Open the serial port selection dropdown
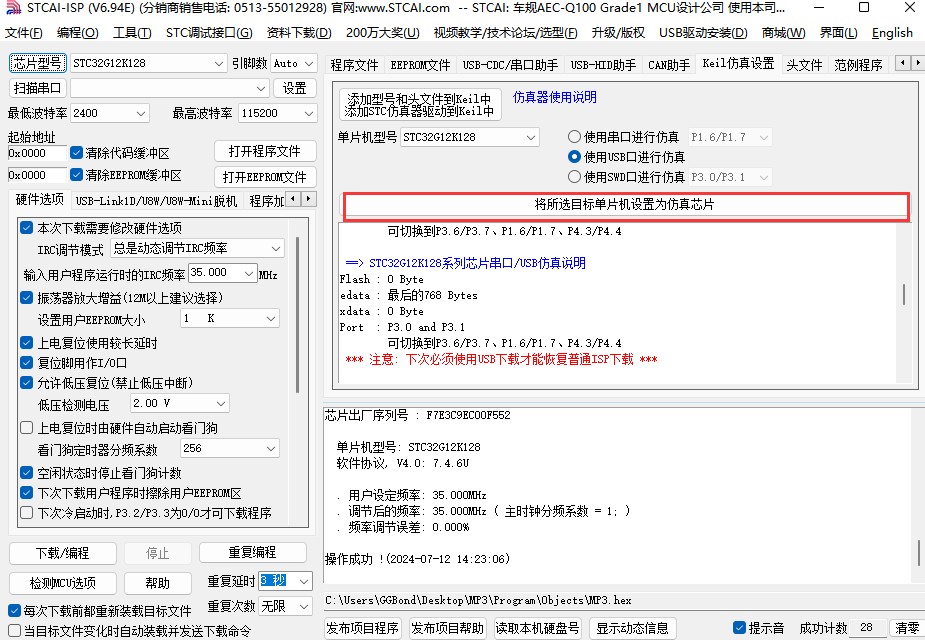This screenshot has width=925, height=640. click(169, 88)
